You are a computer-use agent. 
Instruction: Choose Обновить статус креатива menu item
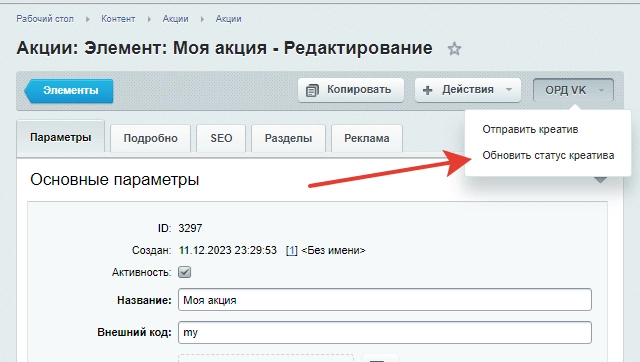click(x=548, y=155)
